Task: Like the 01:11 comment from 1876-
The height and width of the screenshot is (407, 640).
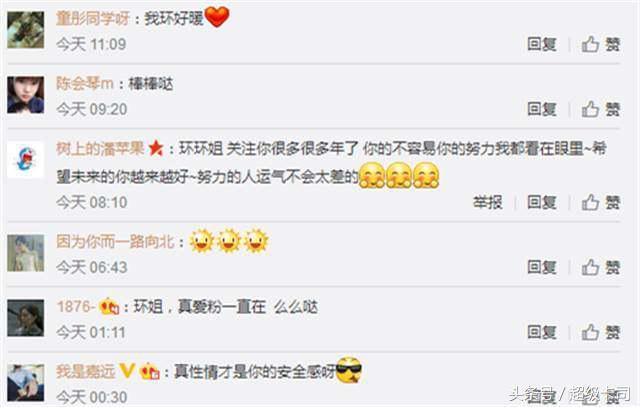Action: (601, 332)
